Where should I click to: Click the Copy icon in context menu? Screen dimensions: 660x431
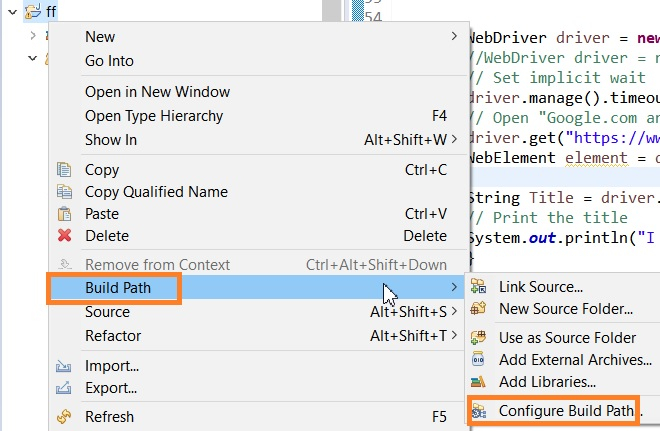tap(65, 170)
